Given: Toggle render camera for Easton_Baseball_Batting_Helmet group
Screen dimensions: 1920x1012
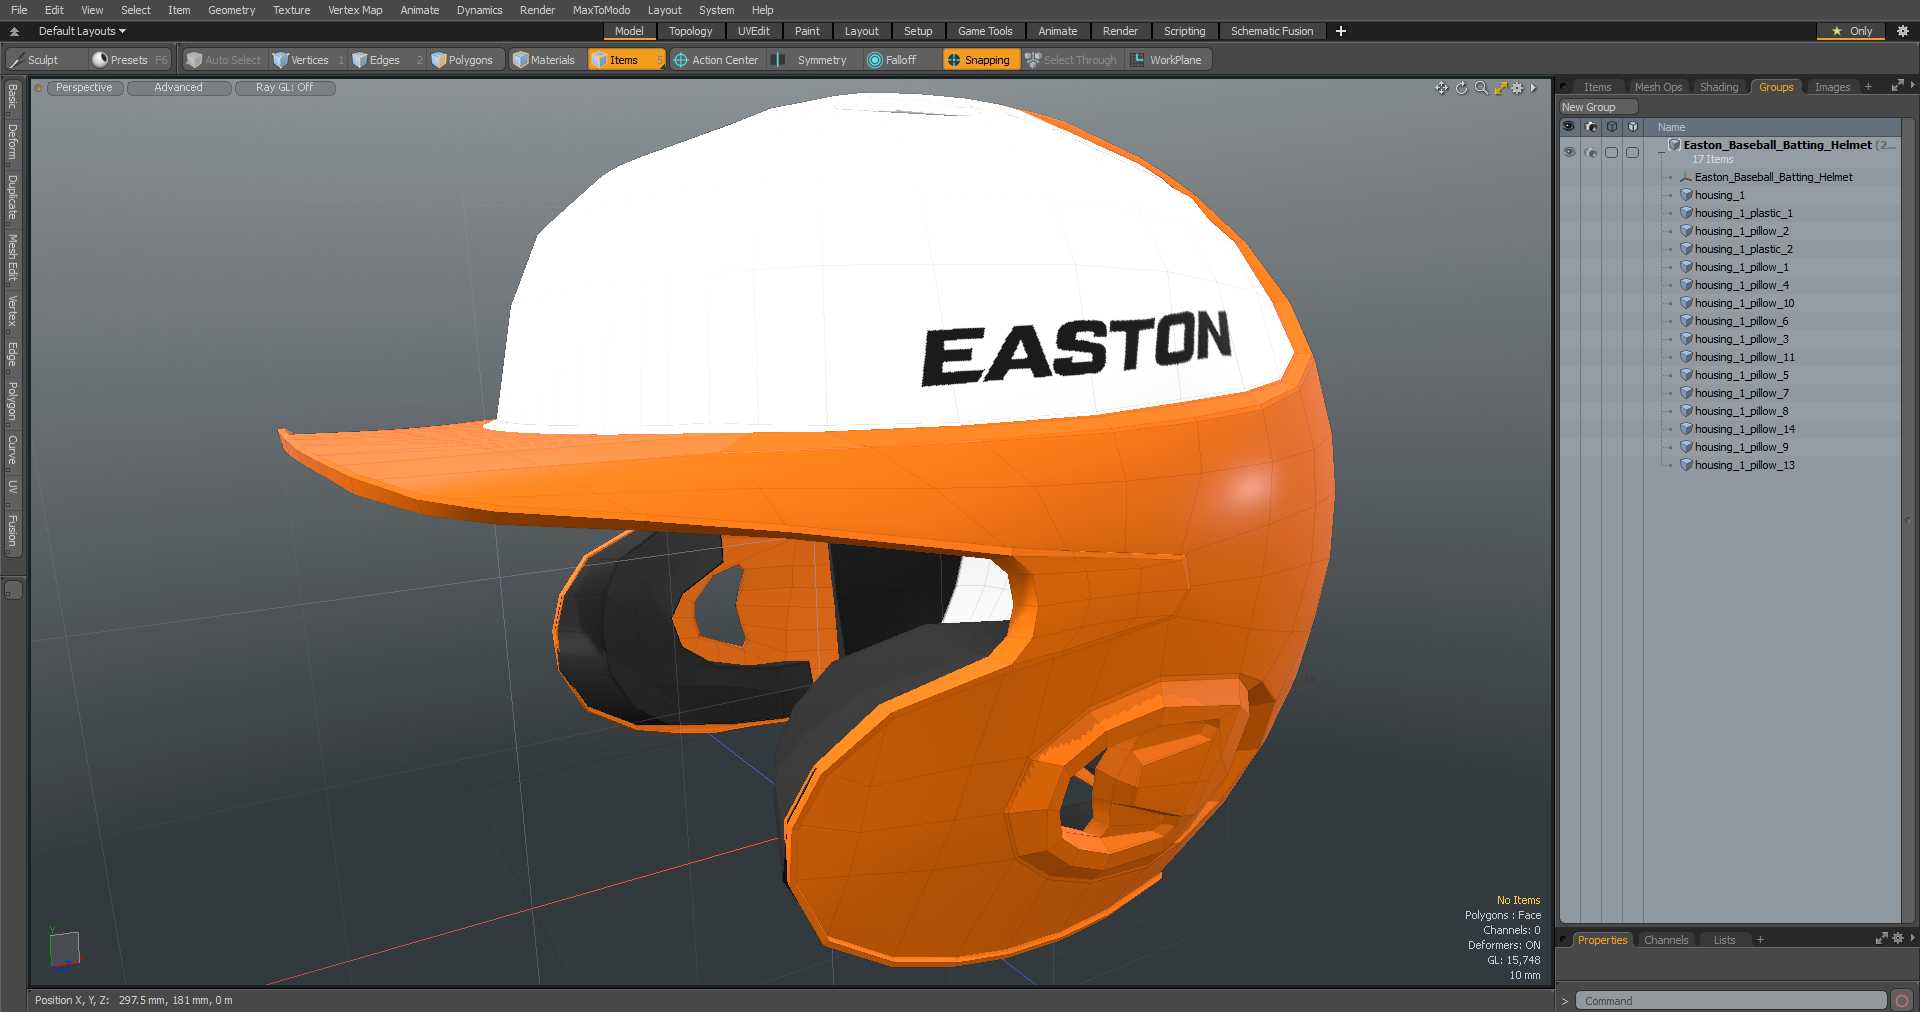Looking at the screenshot, I should [x=1590, y=152].
